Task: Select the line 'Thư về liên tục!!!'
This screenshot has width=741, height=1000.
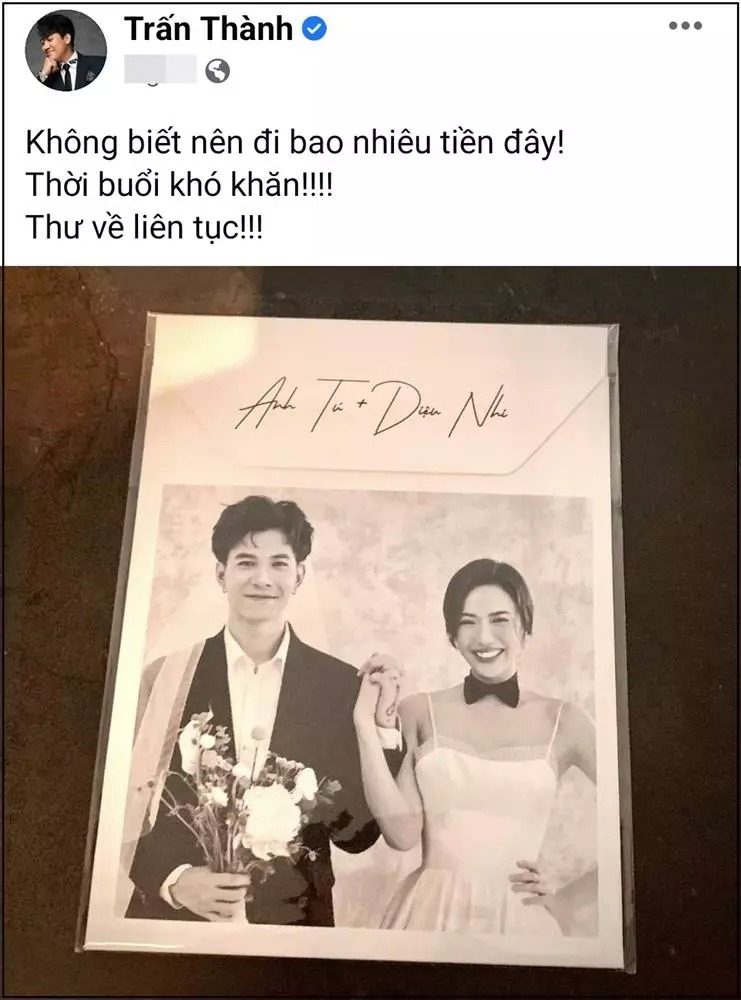Action: pos(144,228)
